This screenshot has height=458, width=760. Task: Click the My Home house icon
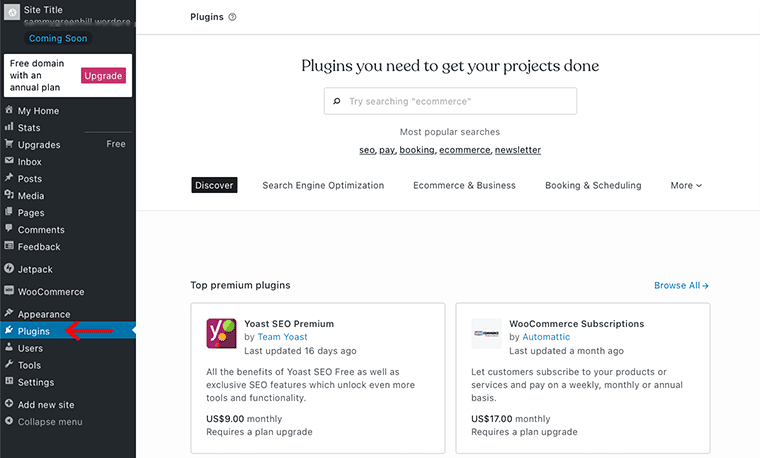[9, 110]
